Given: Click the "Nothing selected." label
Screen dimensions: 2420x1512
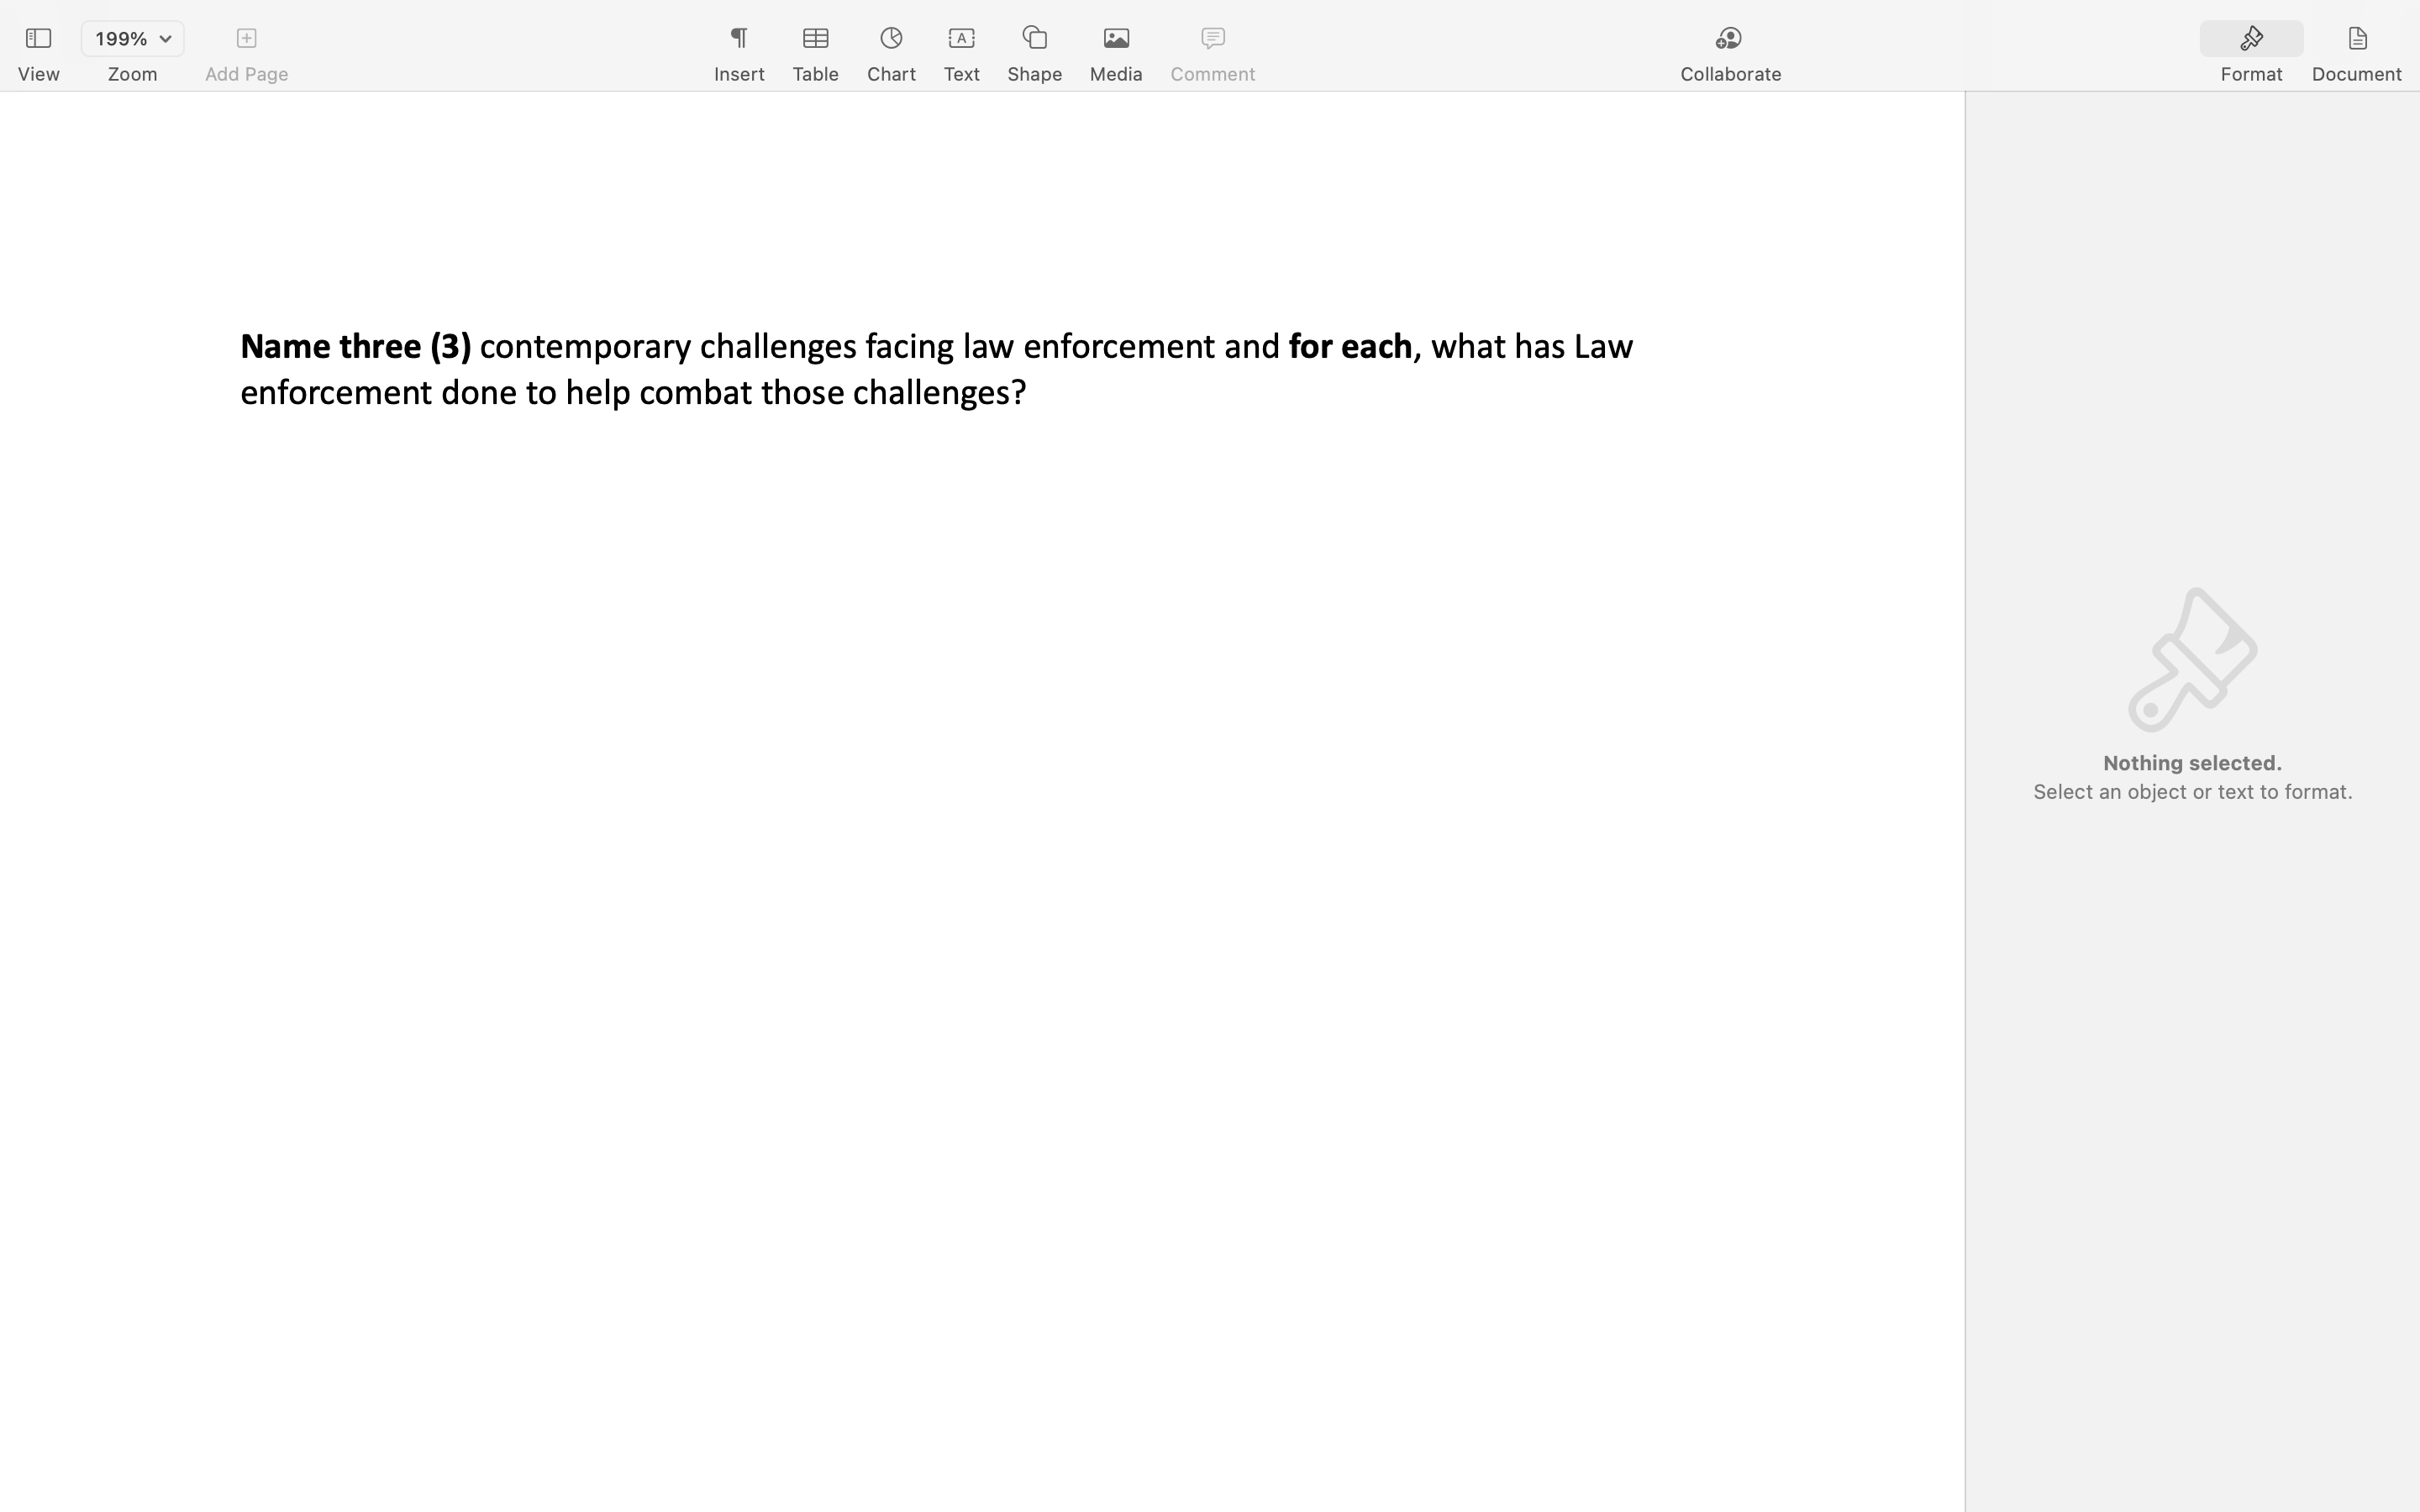Looking at the screenshot, I should 2191,763.
